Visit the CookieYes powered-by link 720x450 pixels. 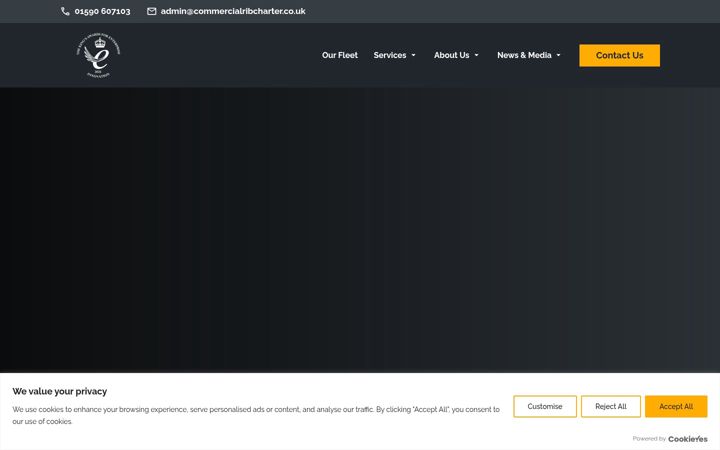coord(687,439)
